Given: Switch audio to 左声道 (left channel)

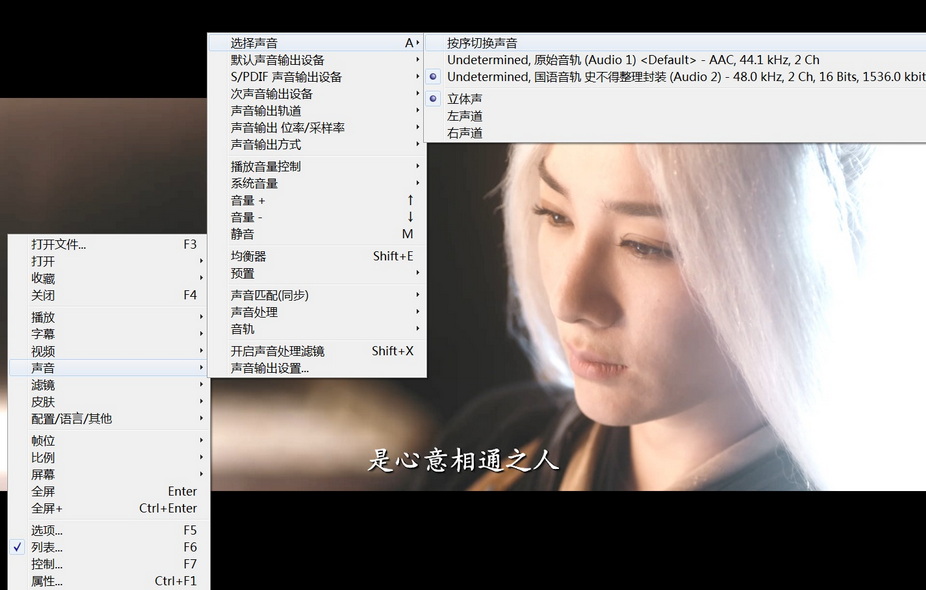Looking at the screenshot, I should point(466,114).
